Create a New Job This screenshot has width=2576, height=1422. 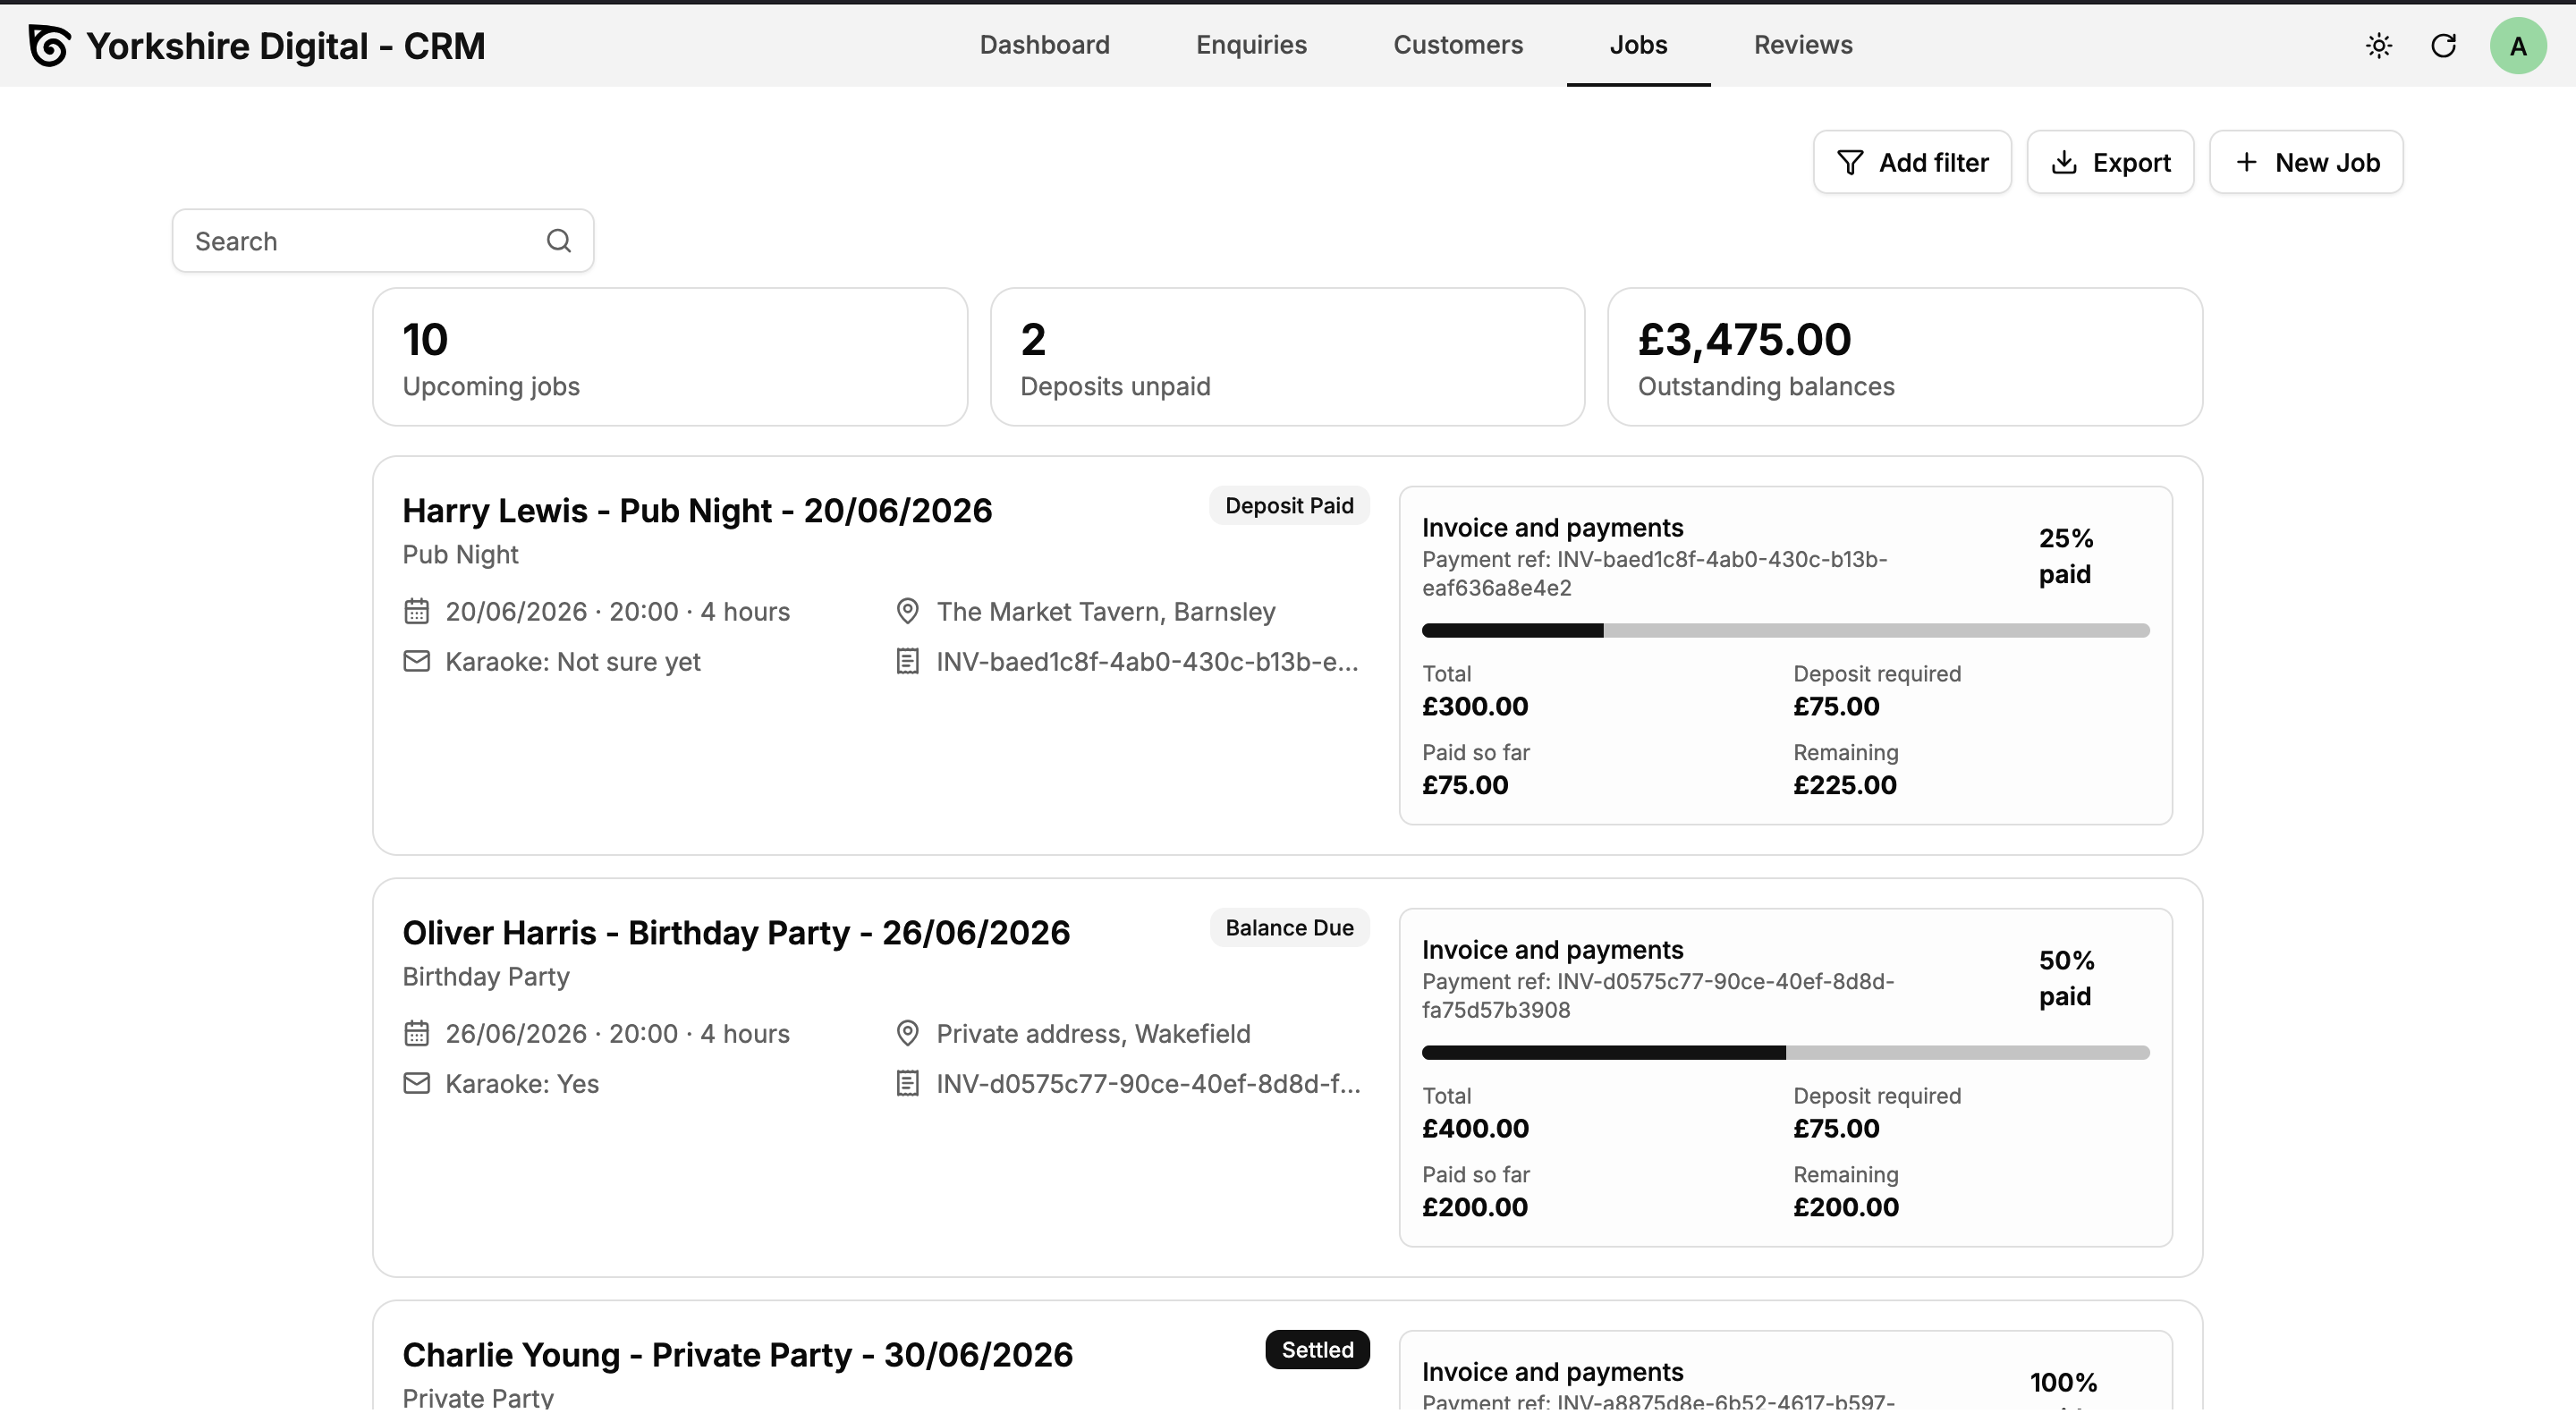pyautogui.click(x=2306, y=162)
